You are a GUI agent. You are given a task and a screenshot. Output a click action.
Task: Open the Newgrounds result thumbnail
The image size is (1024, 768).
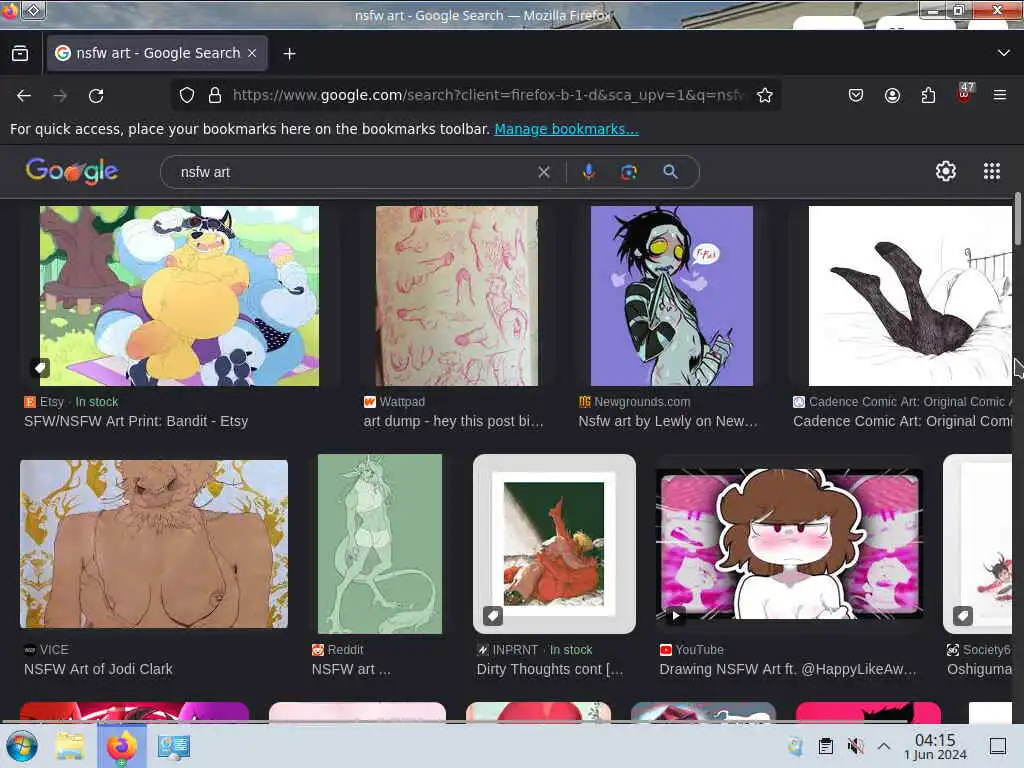click(672, 296)
